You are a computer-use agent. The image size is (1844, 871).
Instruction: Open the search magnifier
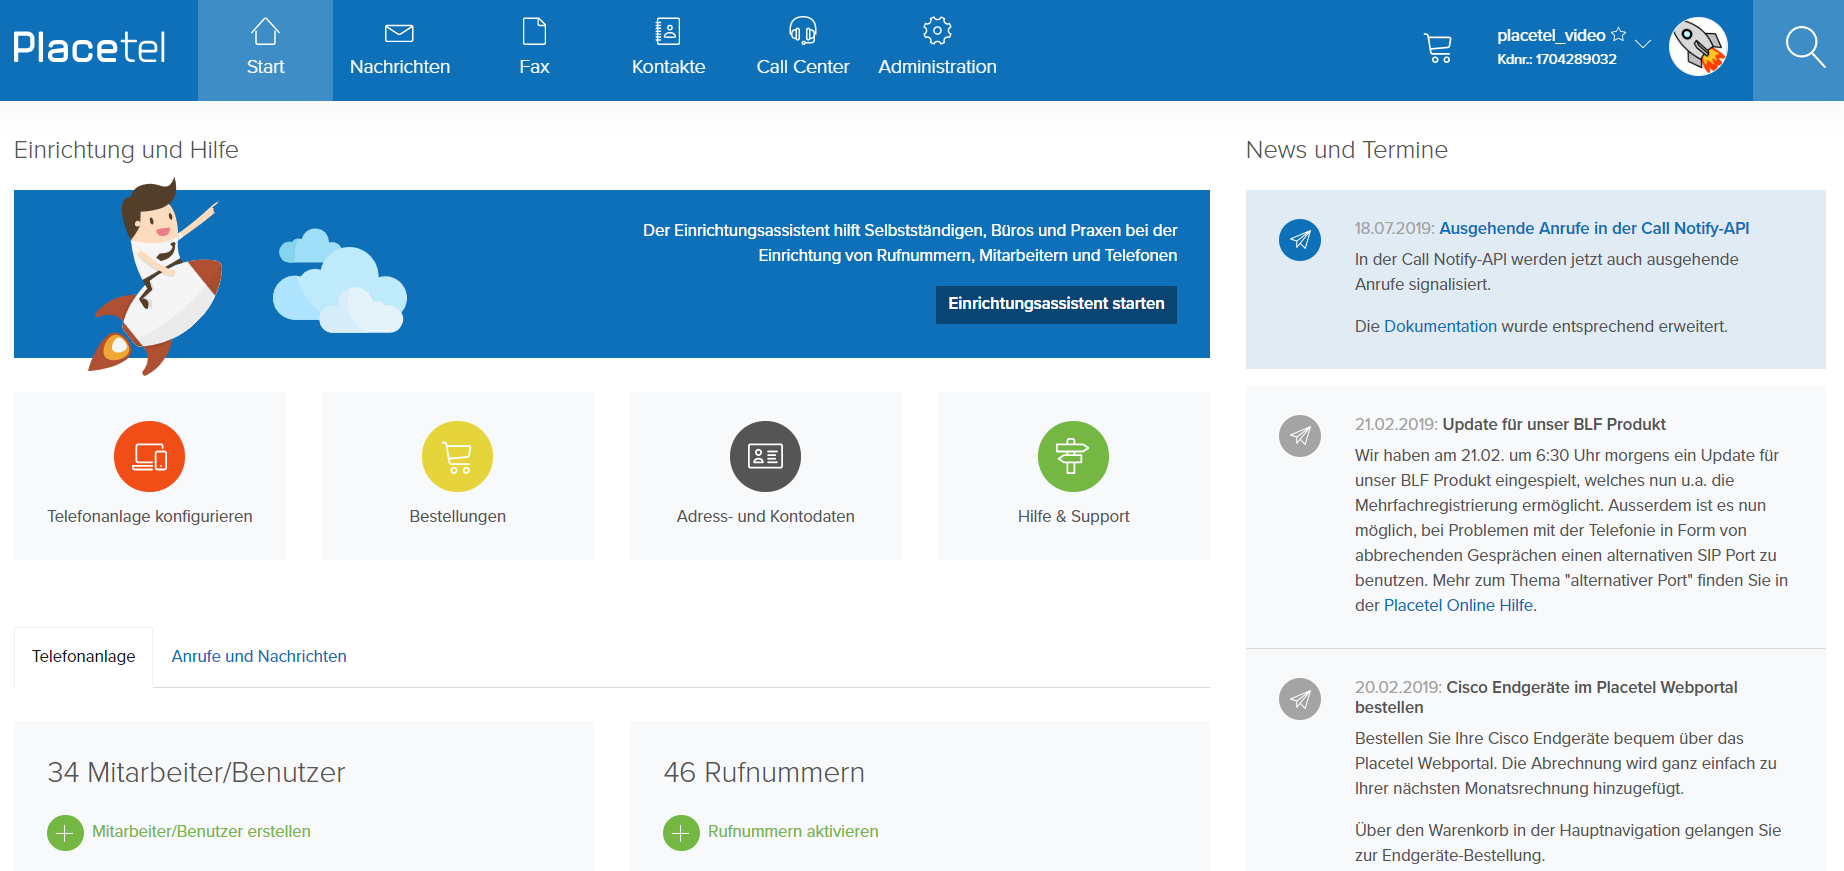click(x=1805, y=47)
